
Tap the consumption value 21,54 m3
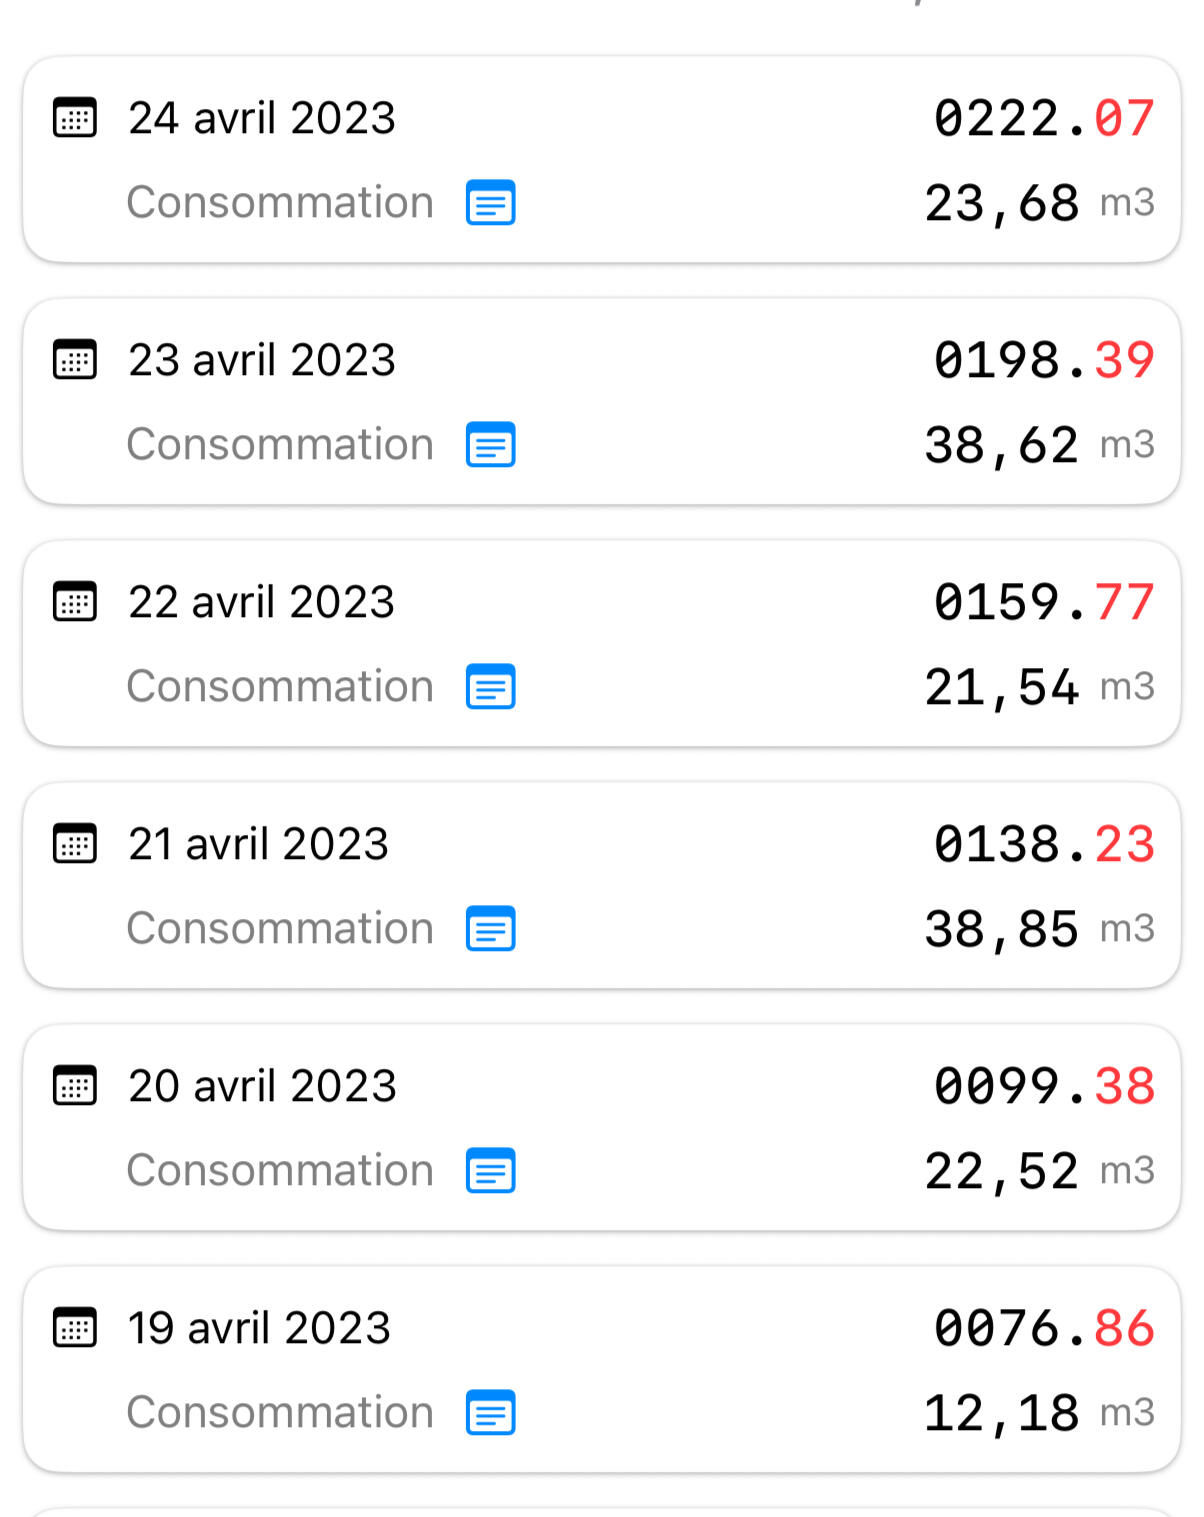tap(1038, 687)
